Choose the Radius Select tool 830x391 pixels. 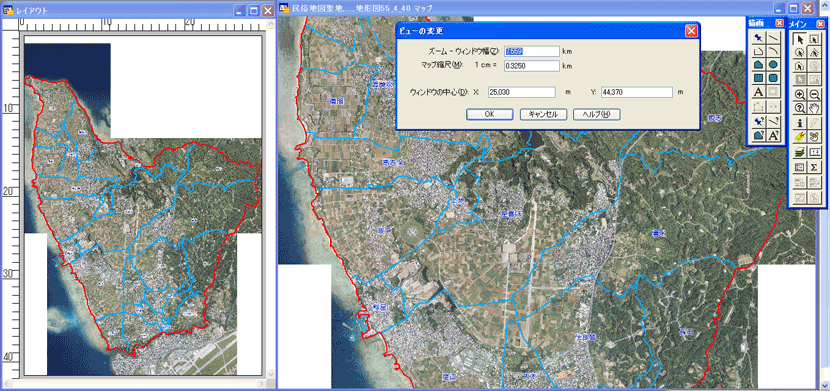coord(800,52)
